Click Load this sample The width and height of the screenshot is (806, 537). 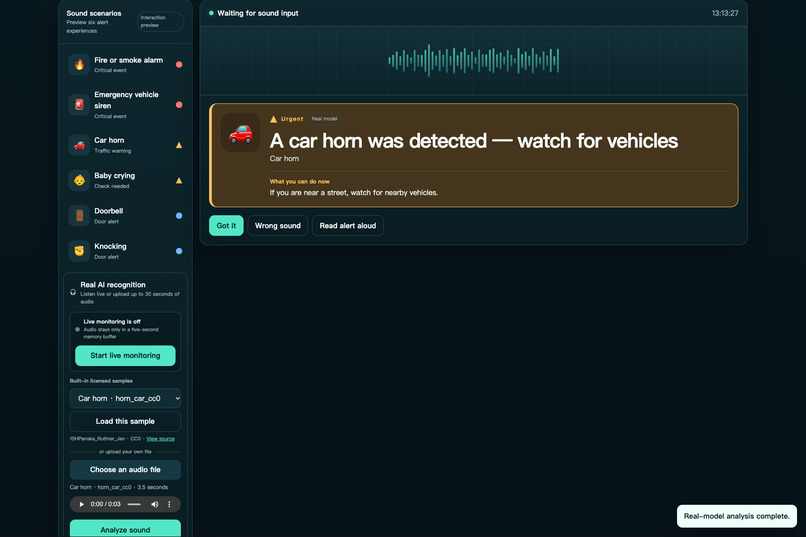tap(125, 421)
